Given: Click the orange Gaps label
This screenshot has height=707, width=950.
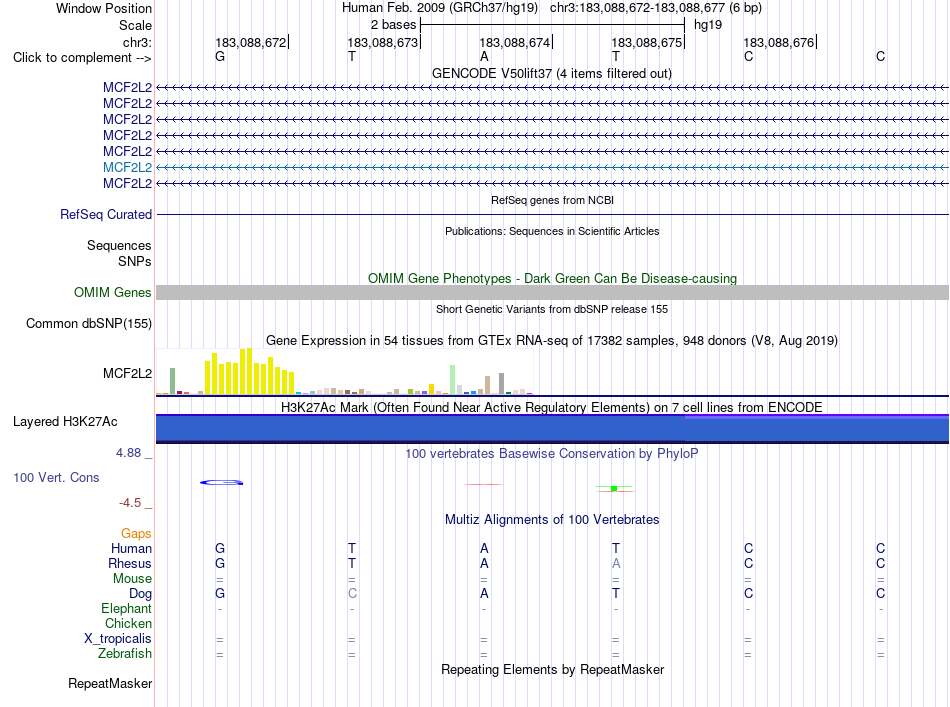Looking at the screenshot, I should 136,533.
